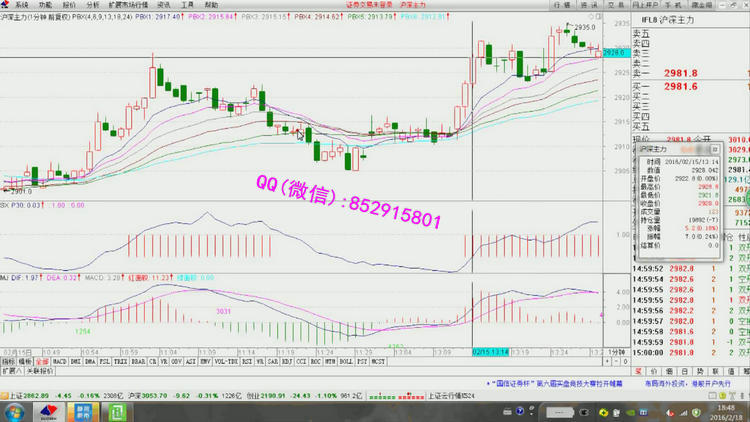Image resolution: width=750 pixels, height=422 pixels.
Task: Click the 02/15/13:14 time marker on chart axis
Action: point(492,352)
